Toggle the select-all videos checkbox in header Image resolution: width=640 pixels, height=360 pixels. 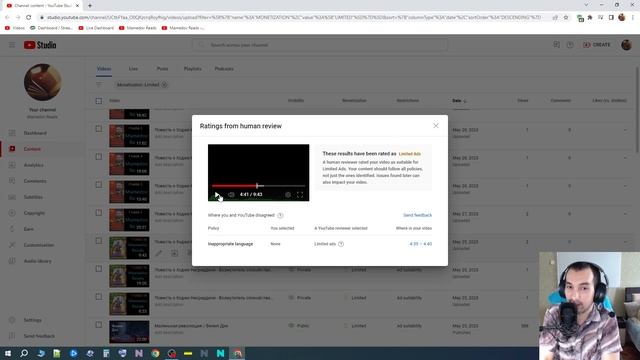coord(98,101)
